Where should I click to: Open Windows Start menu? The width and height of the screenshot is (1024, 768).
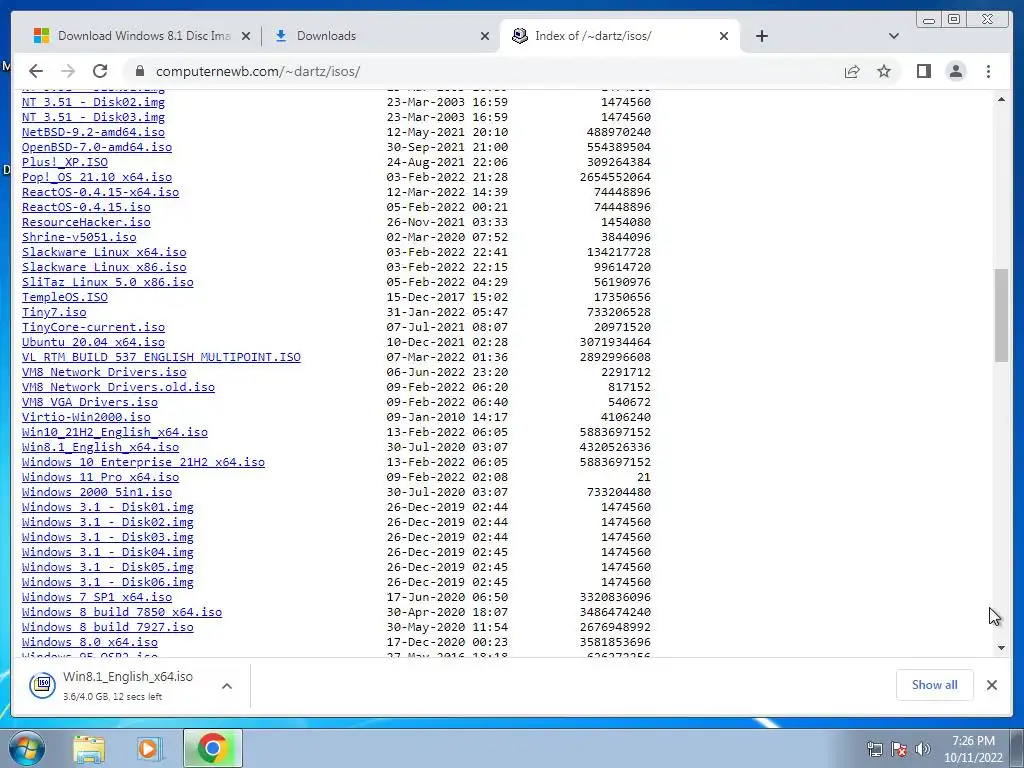tap(26, 748)
